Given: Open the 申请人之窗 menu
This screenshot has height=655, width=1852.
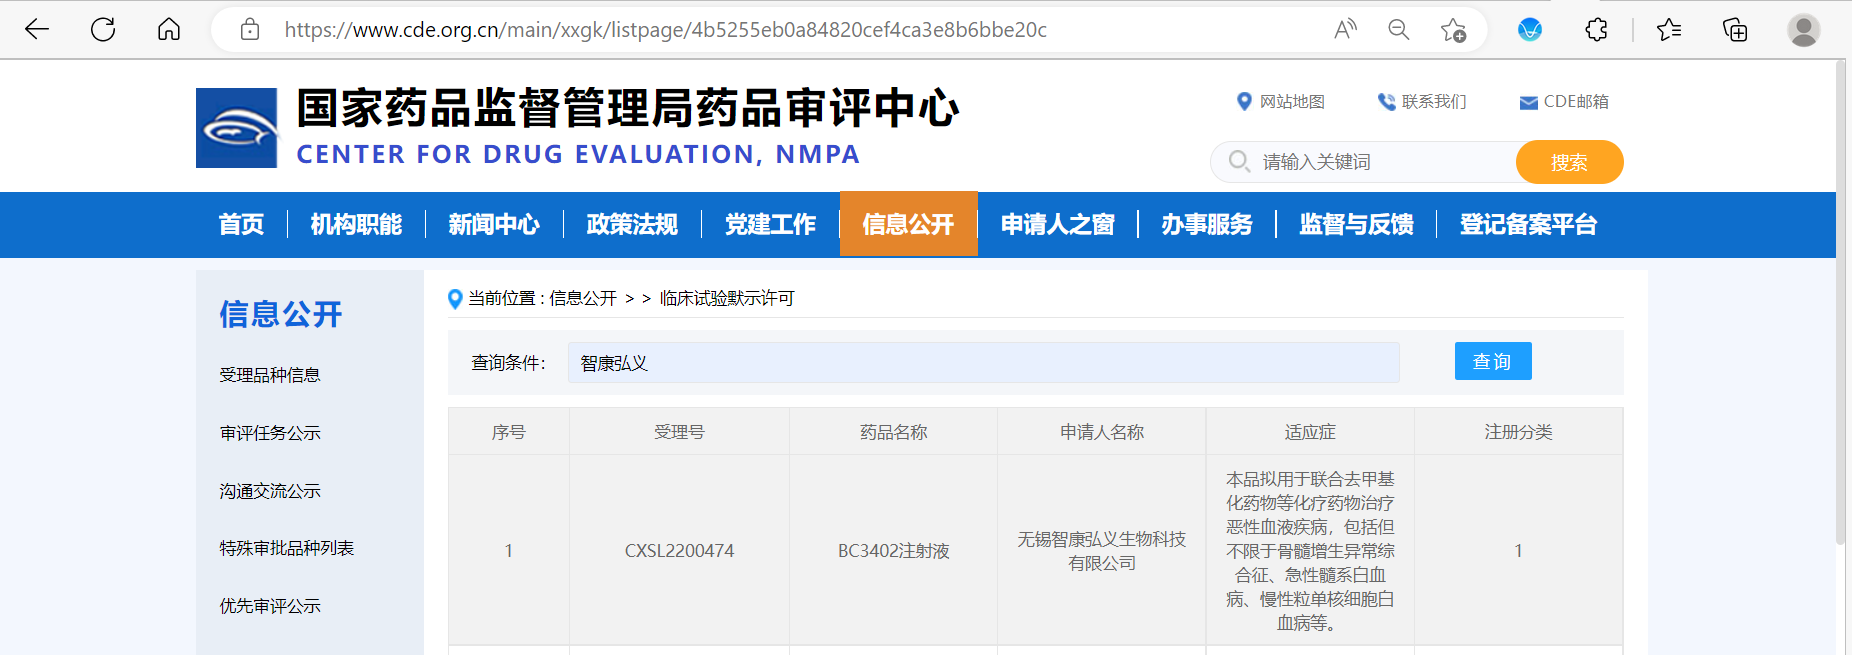Looking at the screenshot, I should point(1057,225).
